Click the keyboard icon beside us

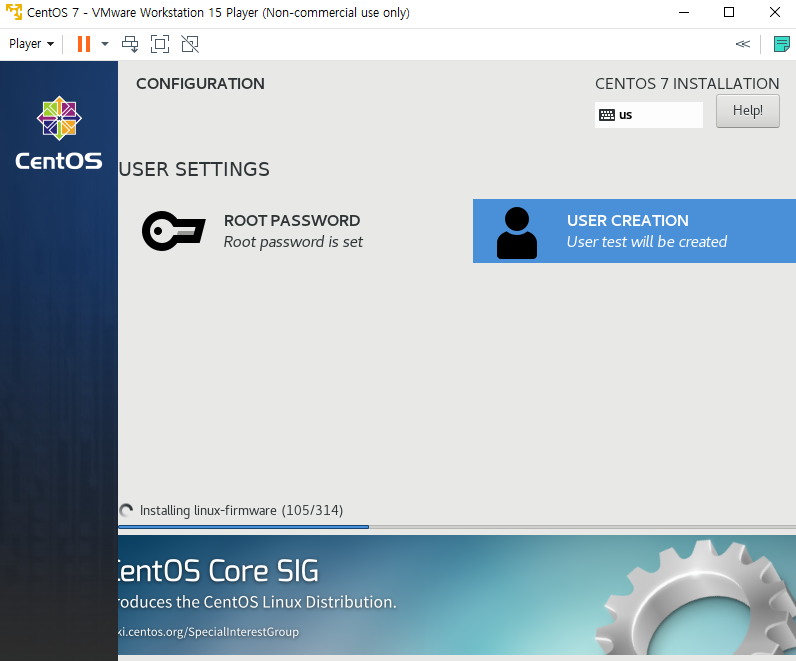607,115
